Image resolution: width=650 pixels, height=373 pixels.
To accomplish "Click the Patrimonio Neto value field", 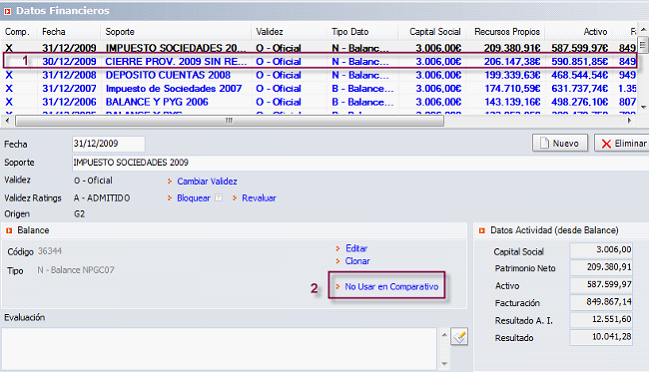I will pyautogui.click(x=601, y=267).
